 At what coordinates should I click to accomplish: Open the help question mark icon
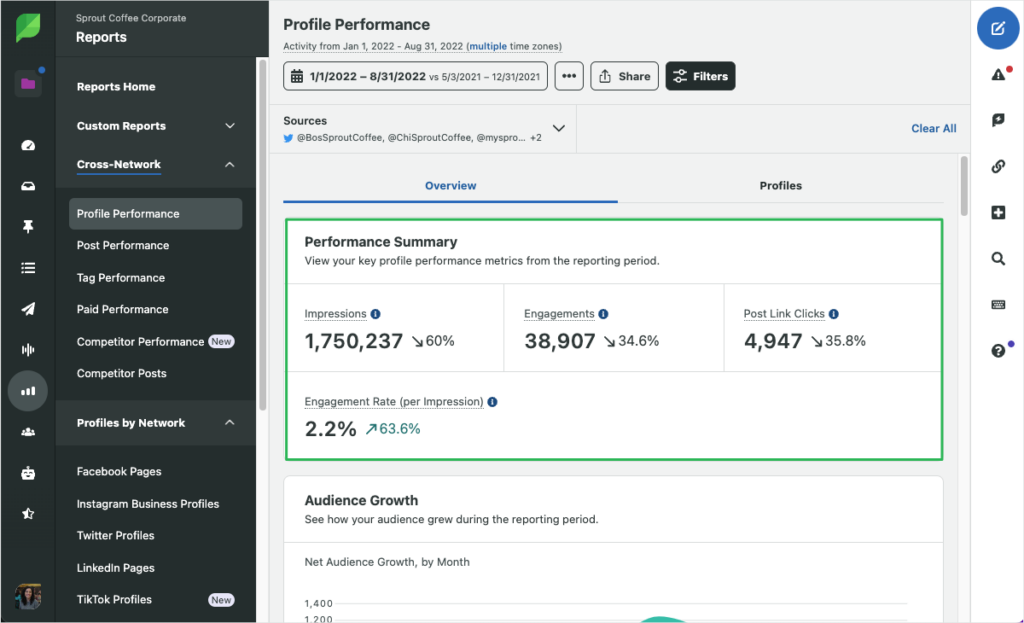997,351
